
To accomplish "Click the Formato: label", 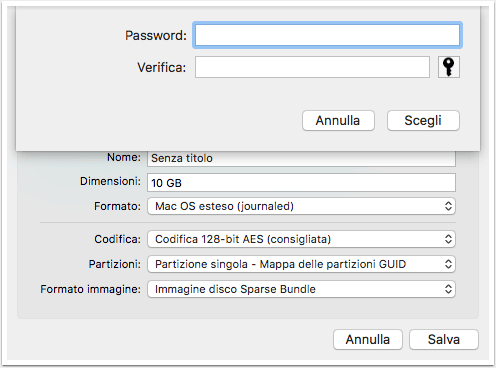I will (x=117, y=206).
